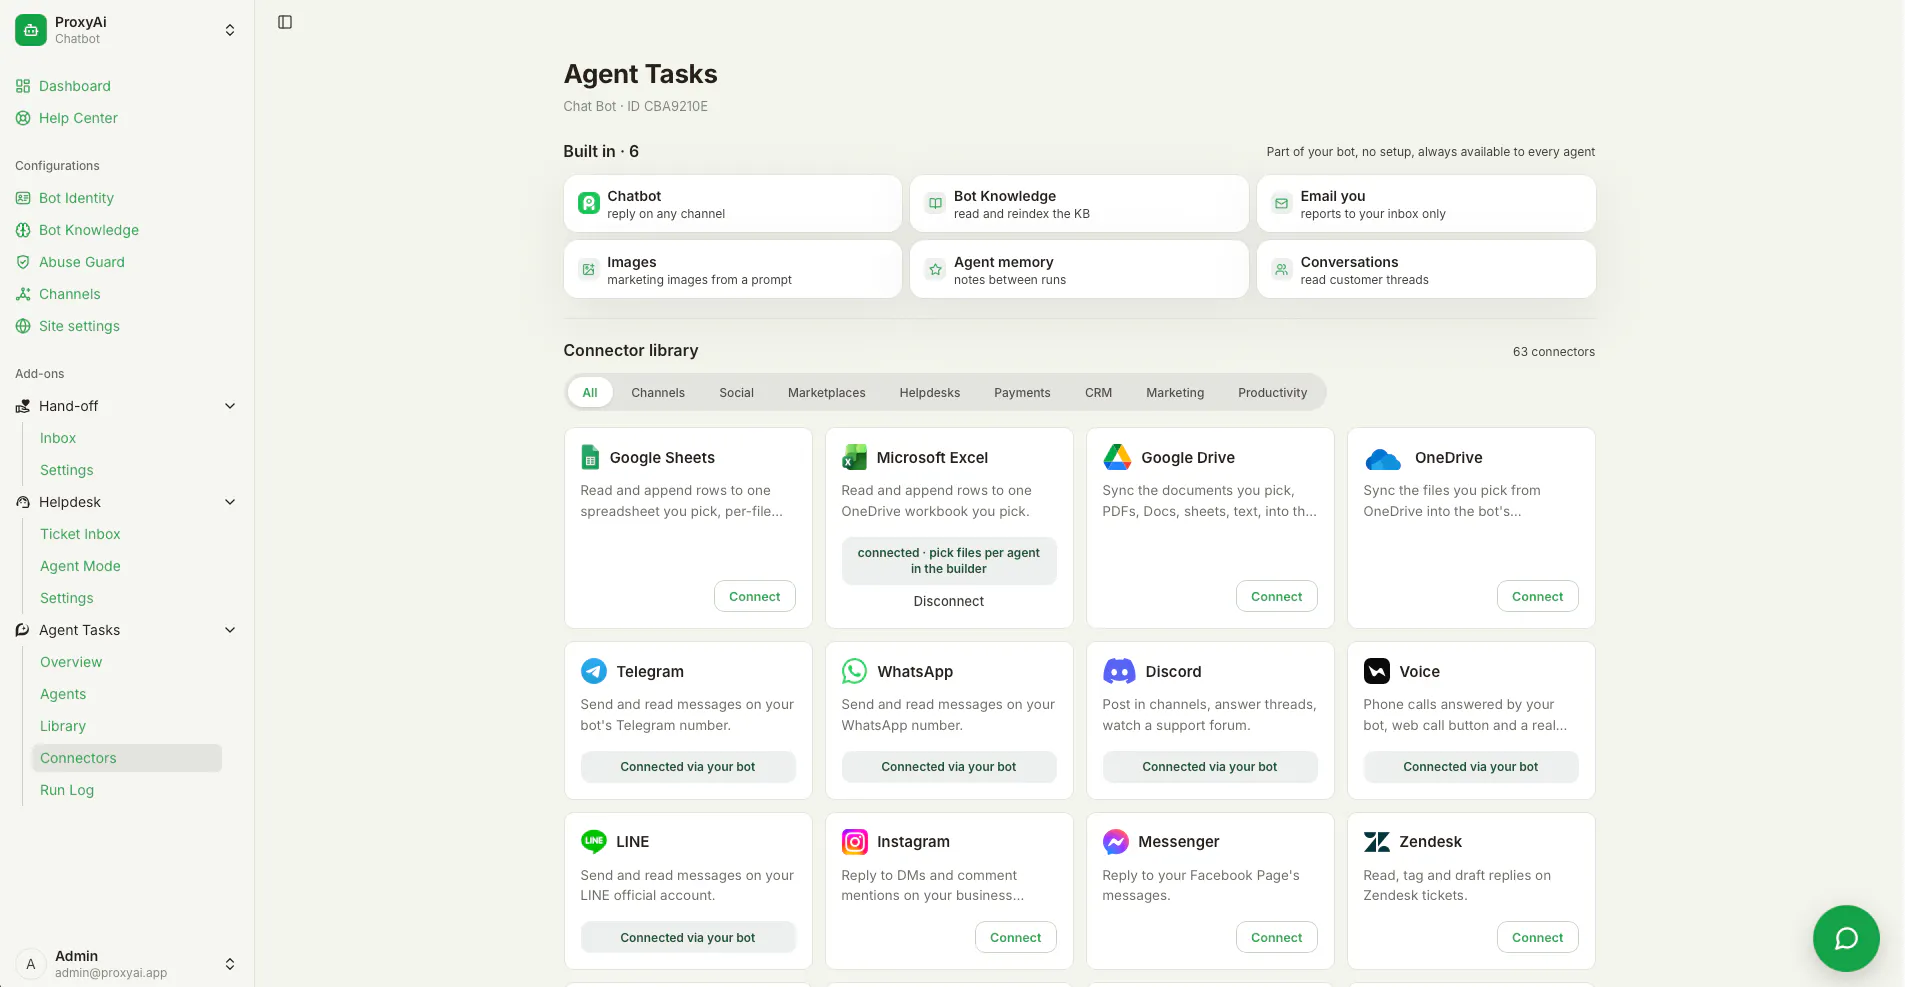This screenshot has width=1905, height=987.
Task: Click the Microsoft Excel logo icon
Action: (854, 457)
